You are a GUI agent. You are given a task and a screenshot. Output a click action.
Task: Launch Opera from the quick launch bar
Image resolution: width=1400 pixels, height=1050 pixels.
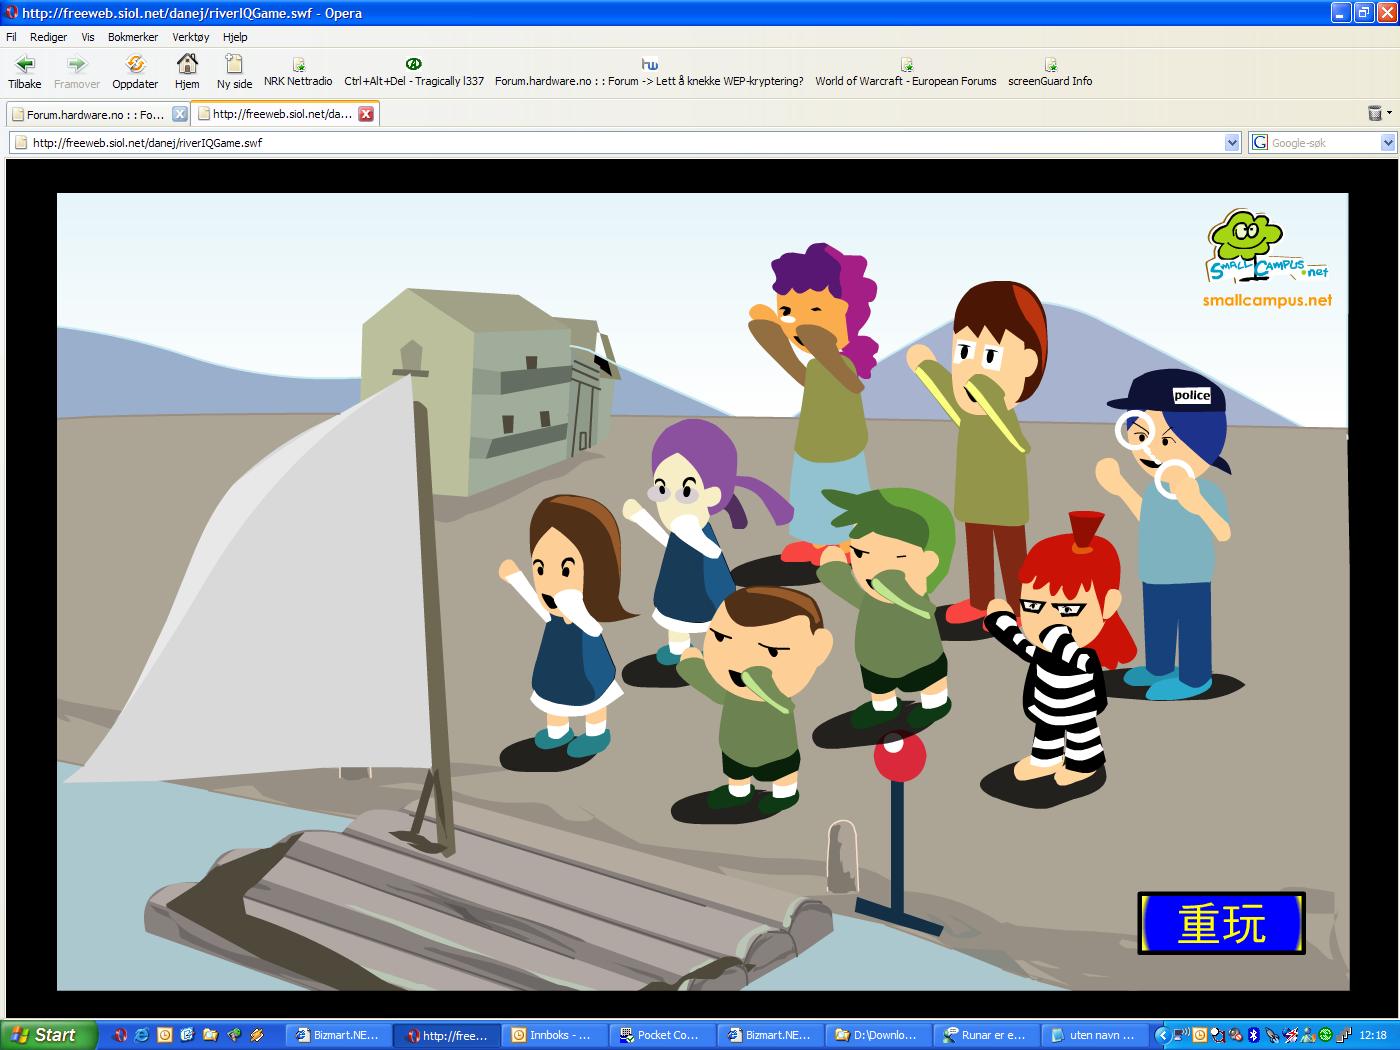120,1035
